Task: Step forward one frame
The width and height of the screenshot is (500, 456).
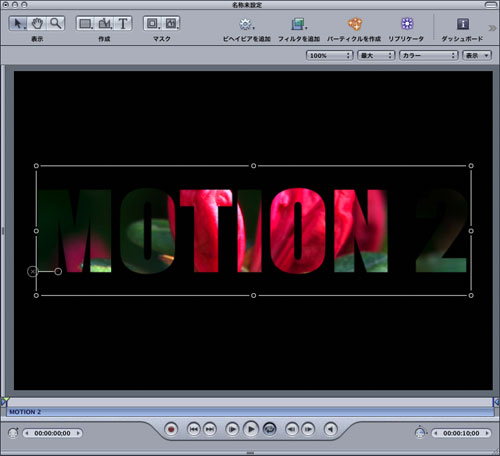Action: 308,429
